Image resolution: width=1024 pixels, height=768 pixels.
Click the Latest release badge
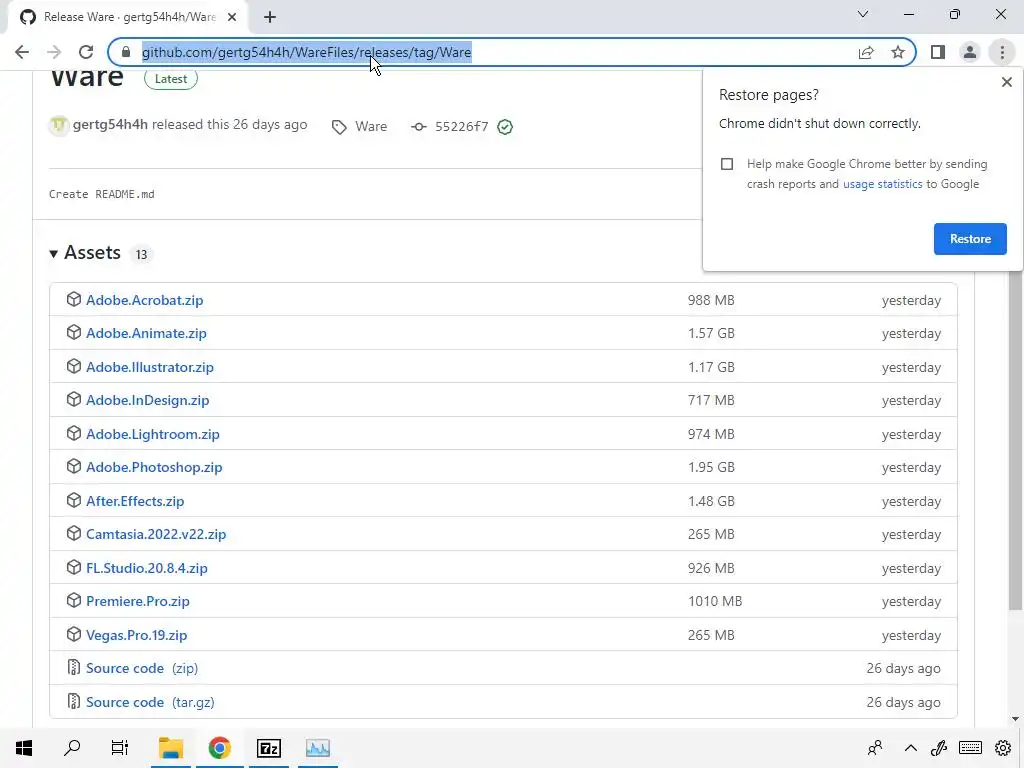170,79
